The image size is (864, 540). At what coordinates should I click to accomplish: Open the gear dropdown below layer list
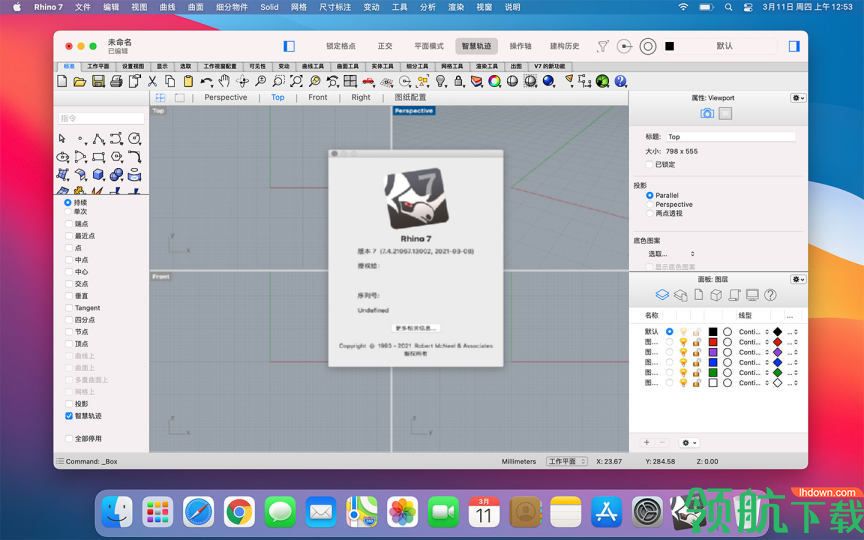click(x=689, y=442)
